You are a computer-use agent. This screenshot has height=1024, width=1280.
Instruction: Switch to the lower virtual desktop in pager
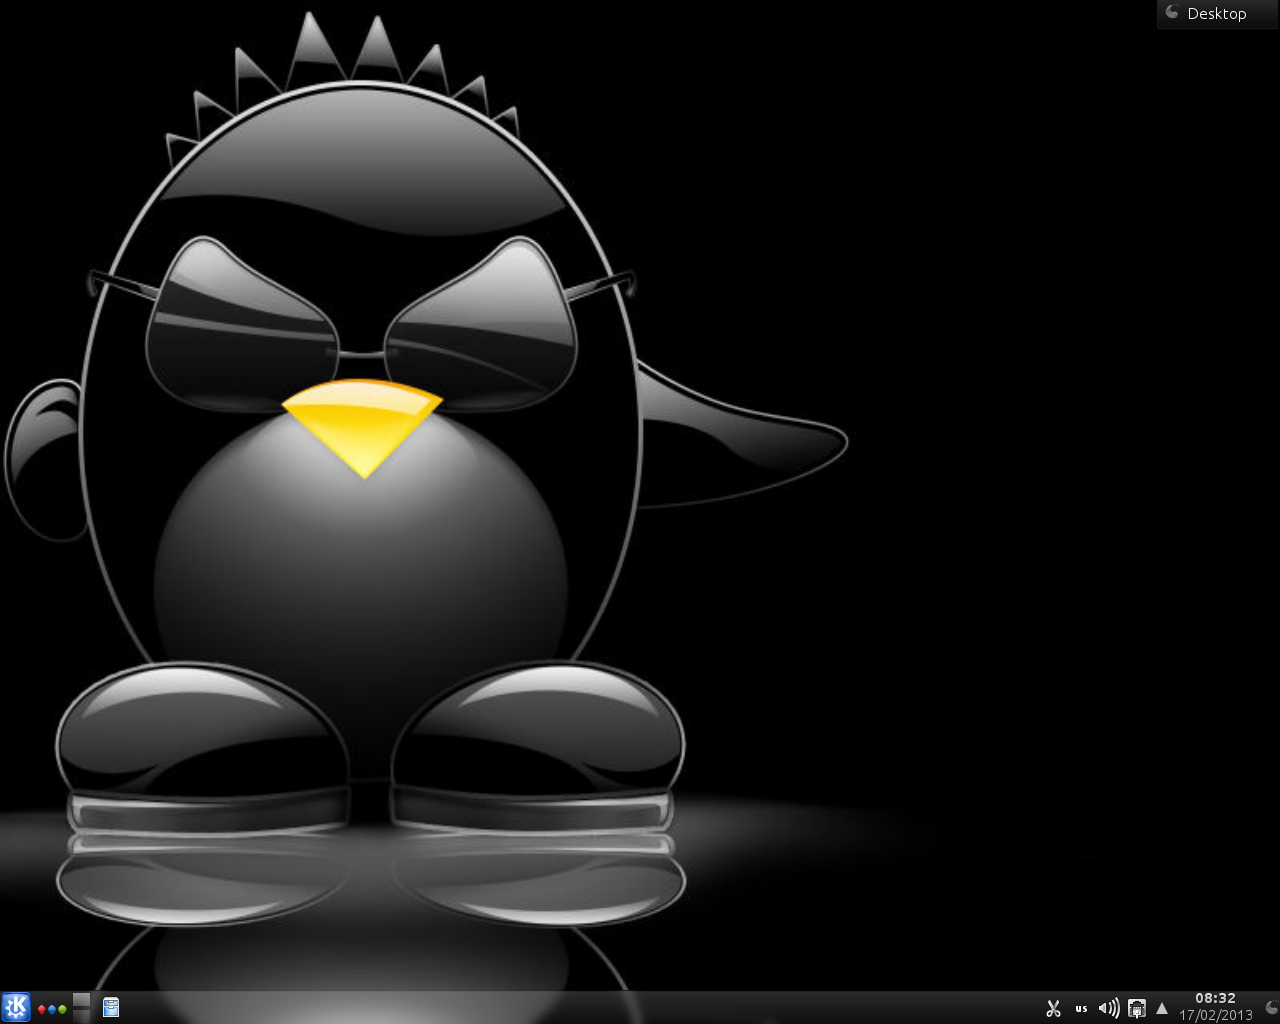[81, 1015]
